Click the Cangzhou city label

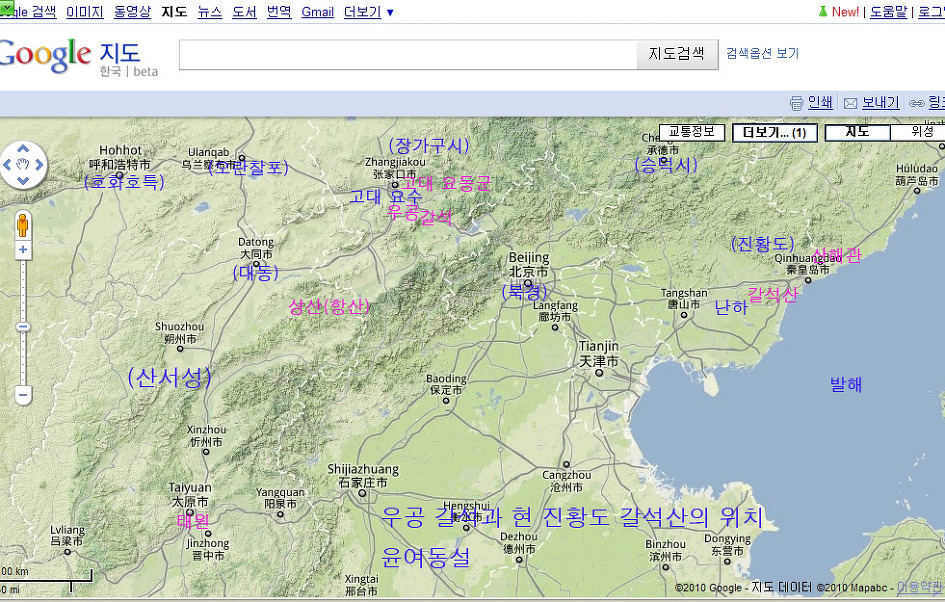point(567,480)
